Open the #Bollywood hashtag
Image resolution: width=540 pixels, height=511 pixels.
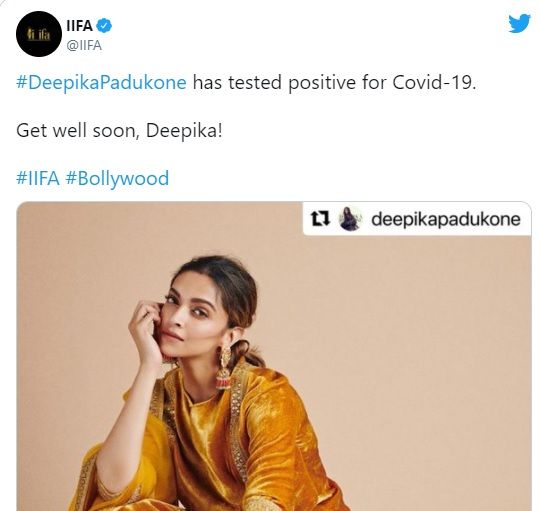pyautogui.click(x=117, y=178)
